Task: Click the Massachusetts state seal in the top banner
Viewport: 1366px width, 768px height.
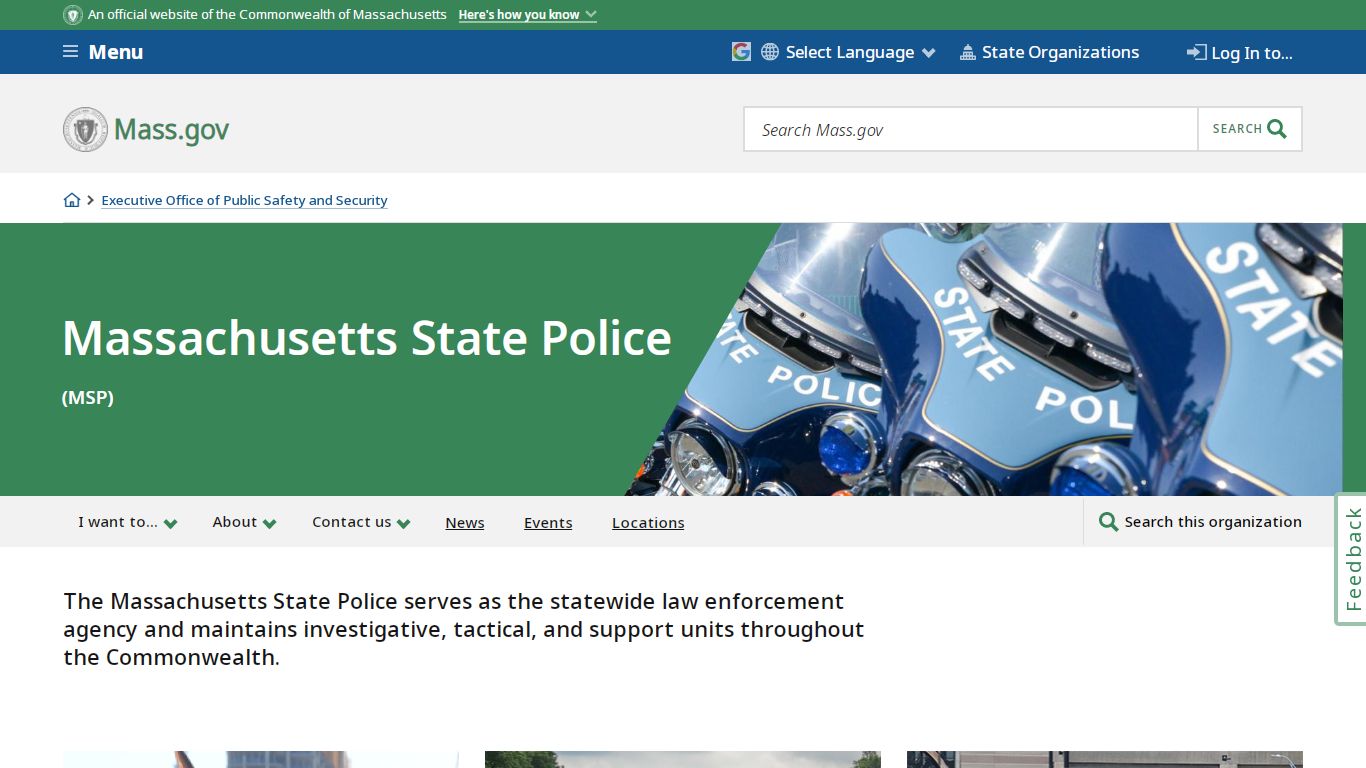Action: point(73,15)
